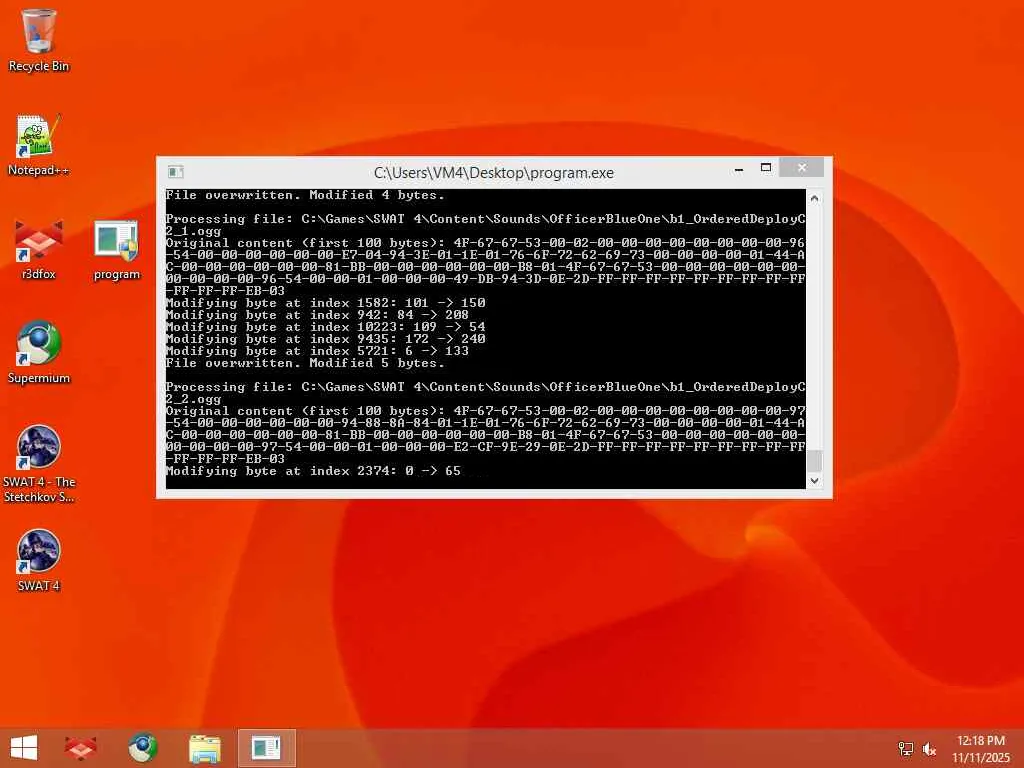
Task: Click line 'Modifying byte at index 1582: 101 -> 150'
Action: (x=325, y=302)
